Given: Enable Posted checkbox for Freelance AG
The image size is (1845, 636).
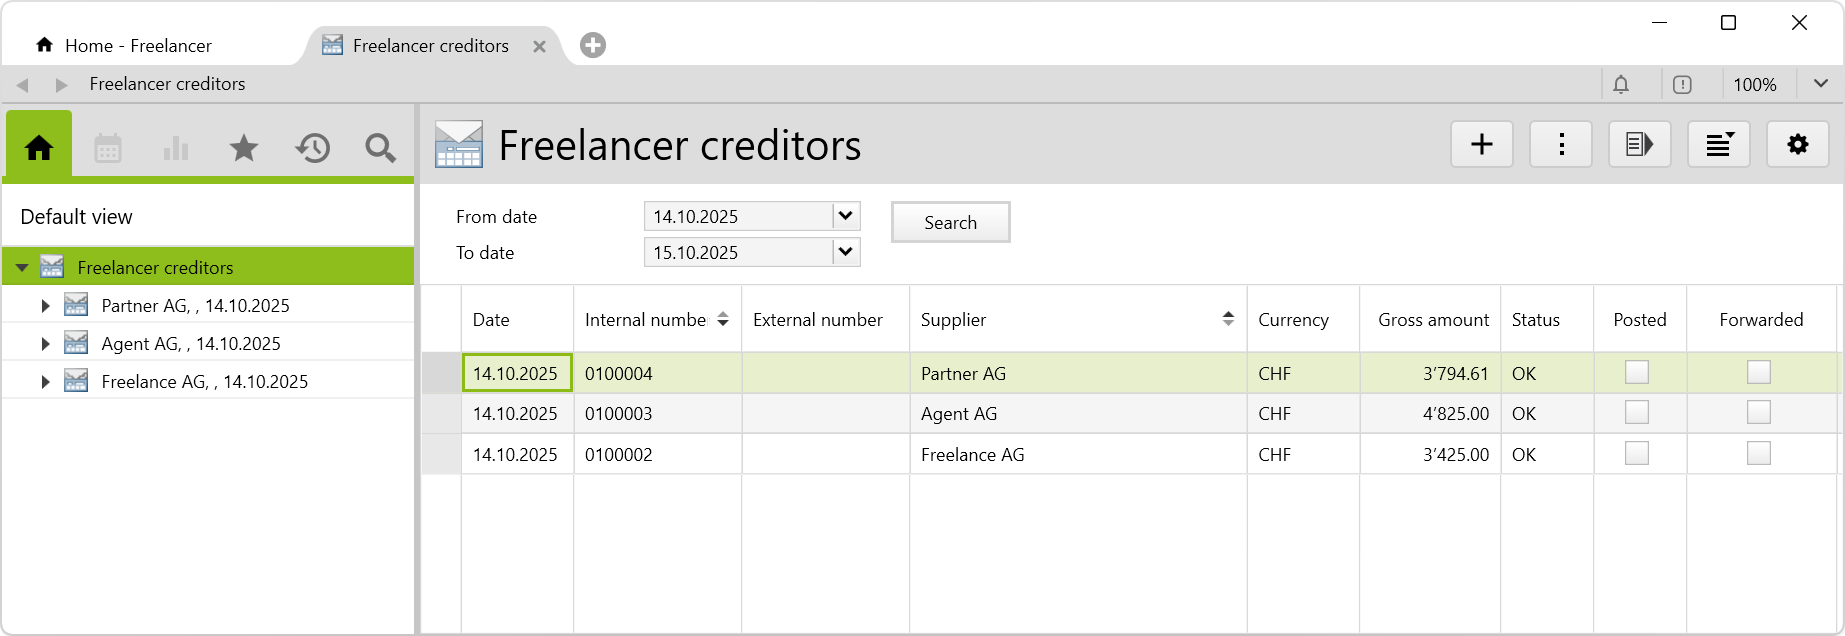Looking at the screenshot, I should coord(1637,454).
